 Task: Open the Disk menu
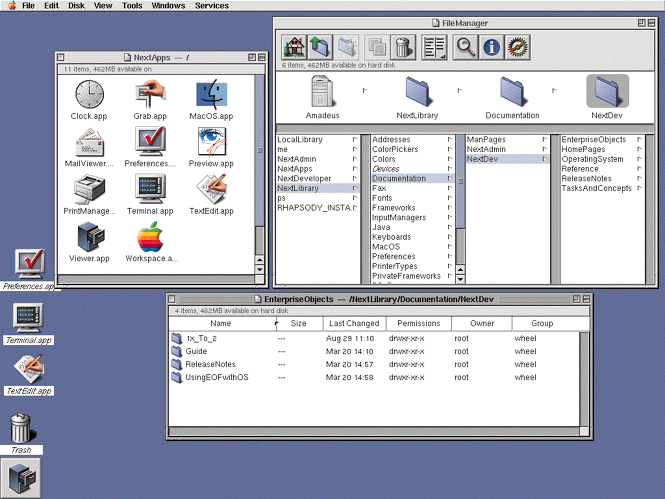pos(76,6)
